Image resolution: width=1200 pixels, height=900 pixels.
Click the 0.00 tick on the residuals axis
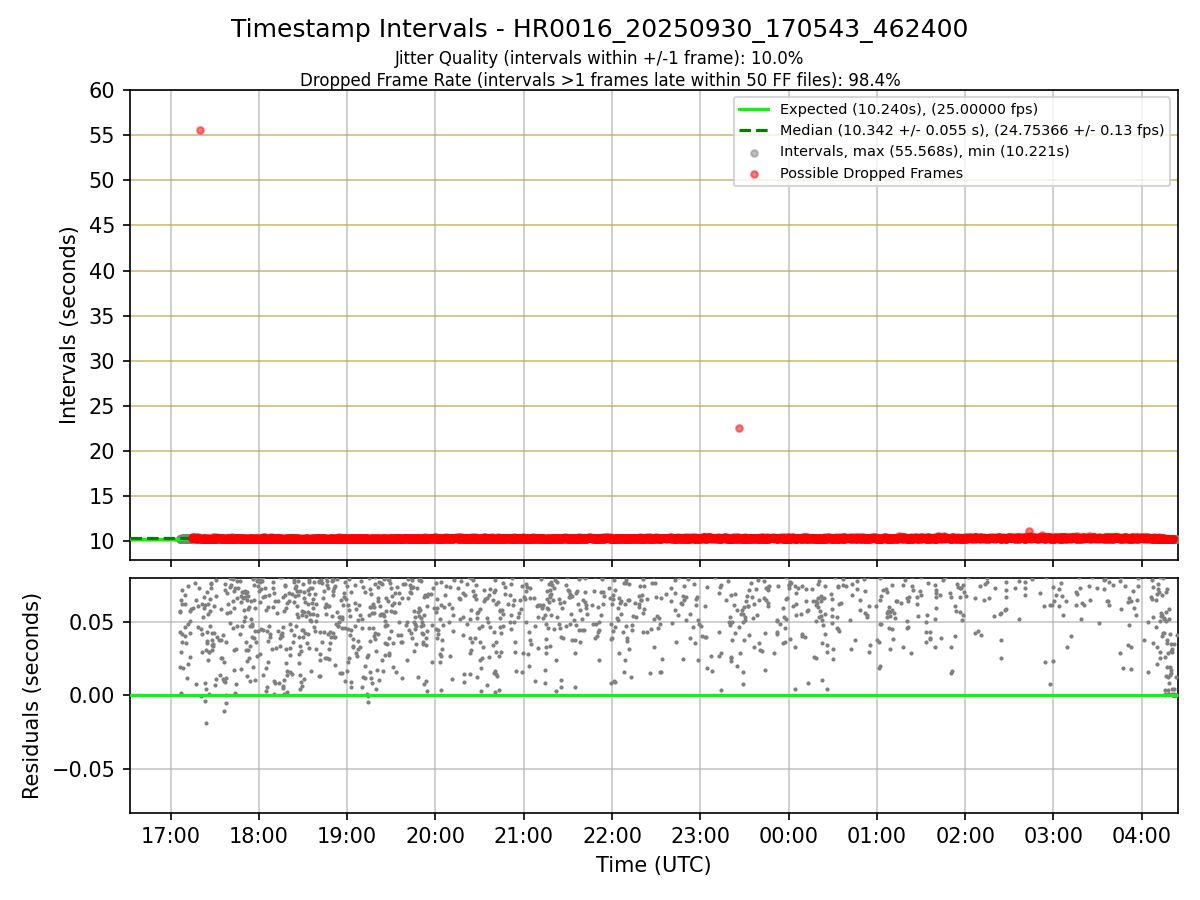95,695
